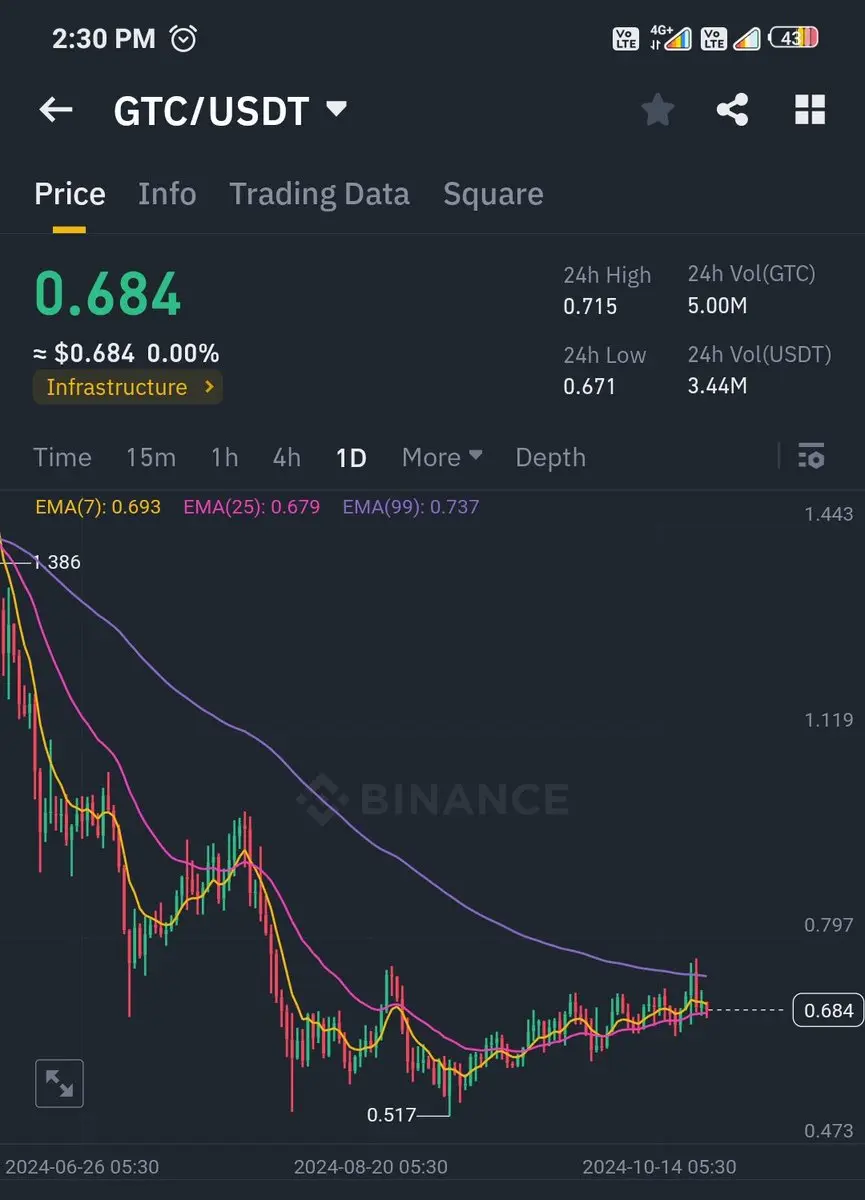Tap the 2024-08-20 05:30 date label

371,1167
